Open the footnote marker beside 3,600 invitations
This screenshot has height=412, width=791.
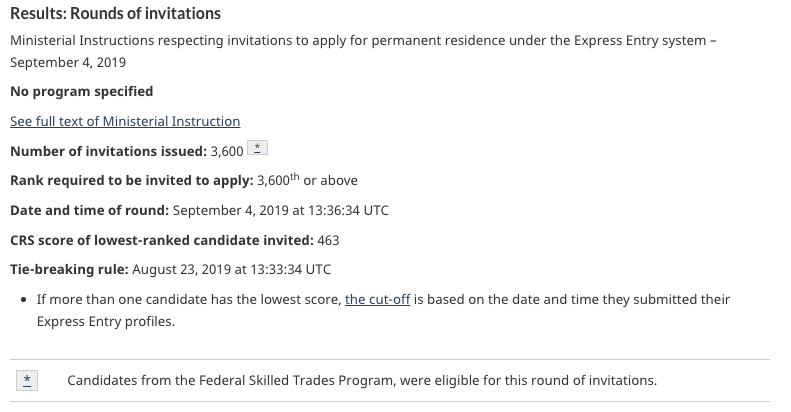(x=257, y=148)
